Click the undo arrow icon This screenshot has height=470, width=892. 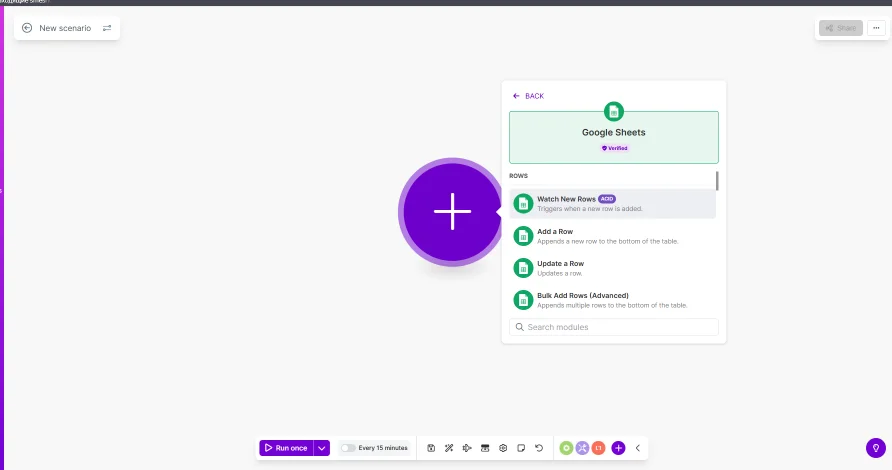[x=539, y=448]
